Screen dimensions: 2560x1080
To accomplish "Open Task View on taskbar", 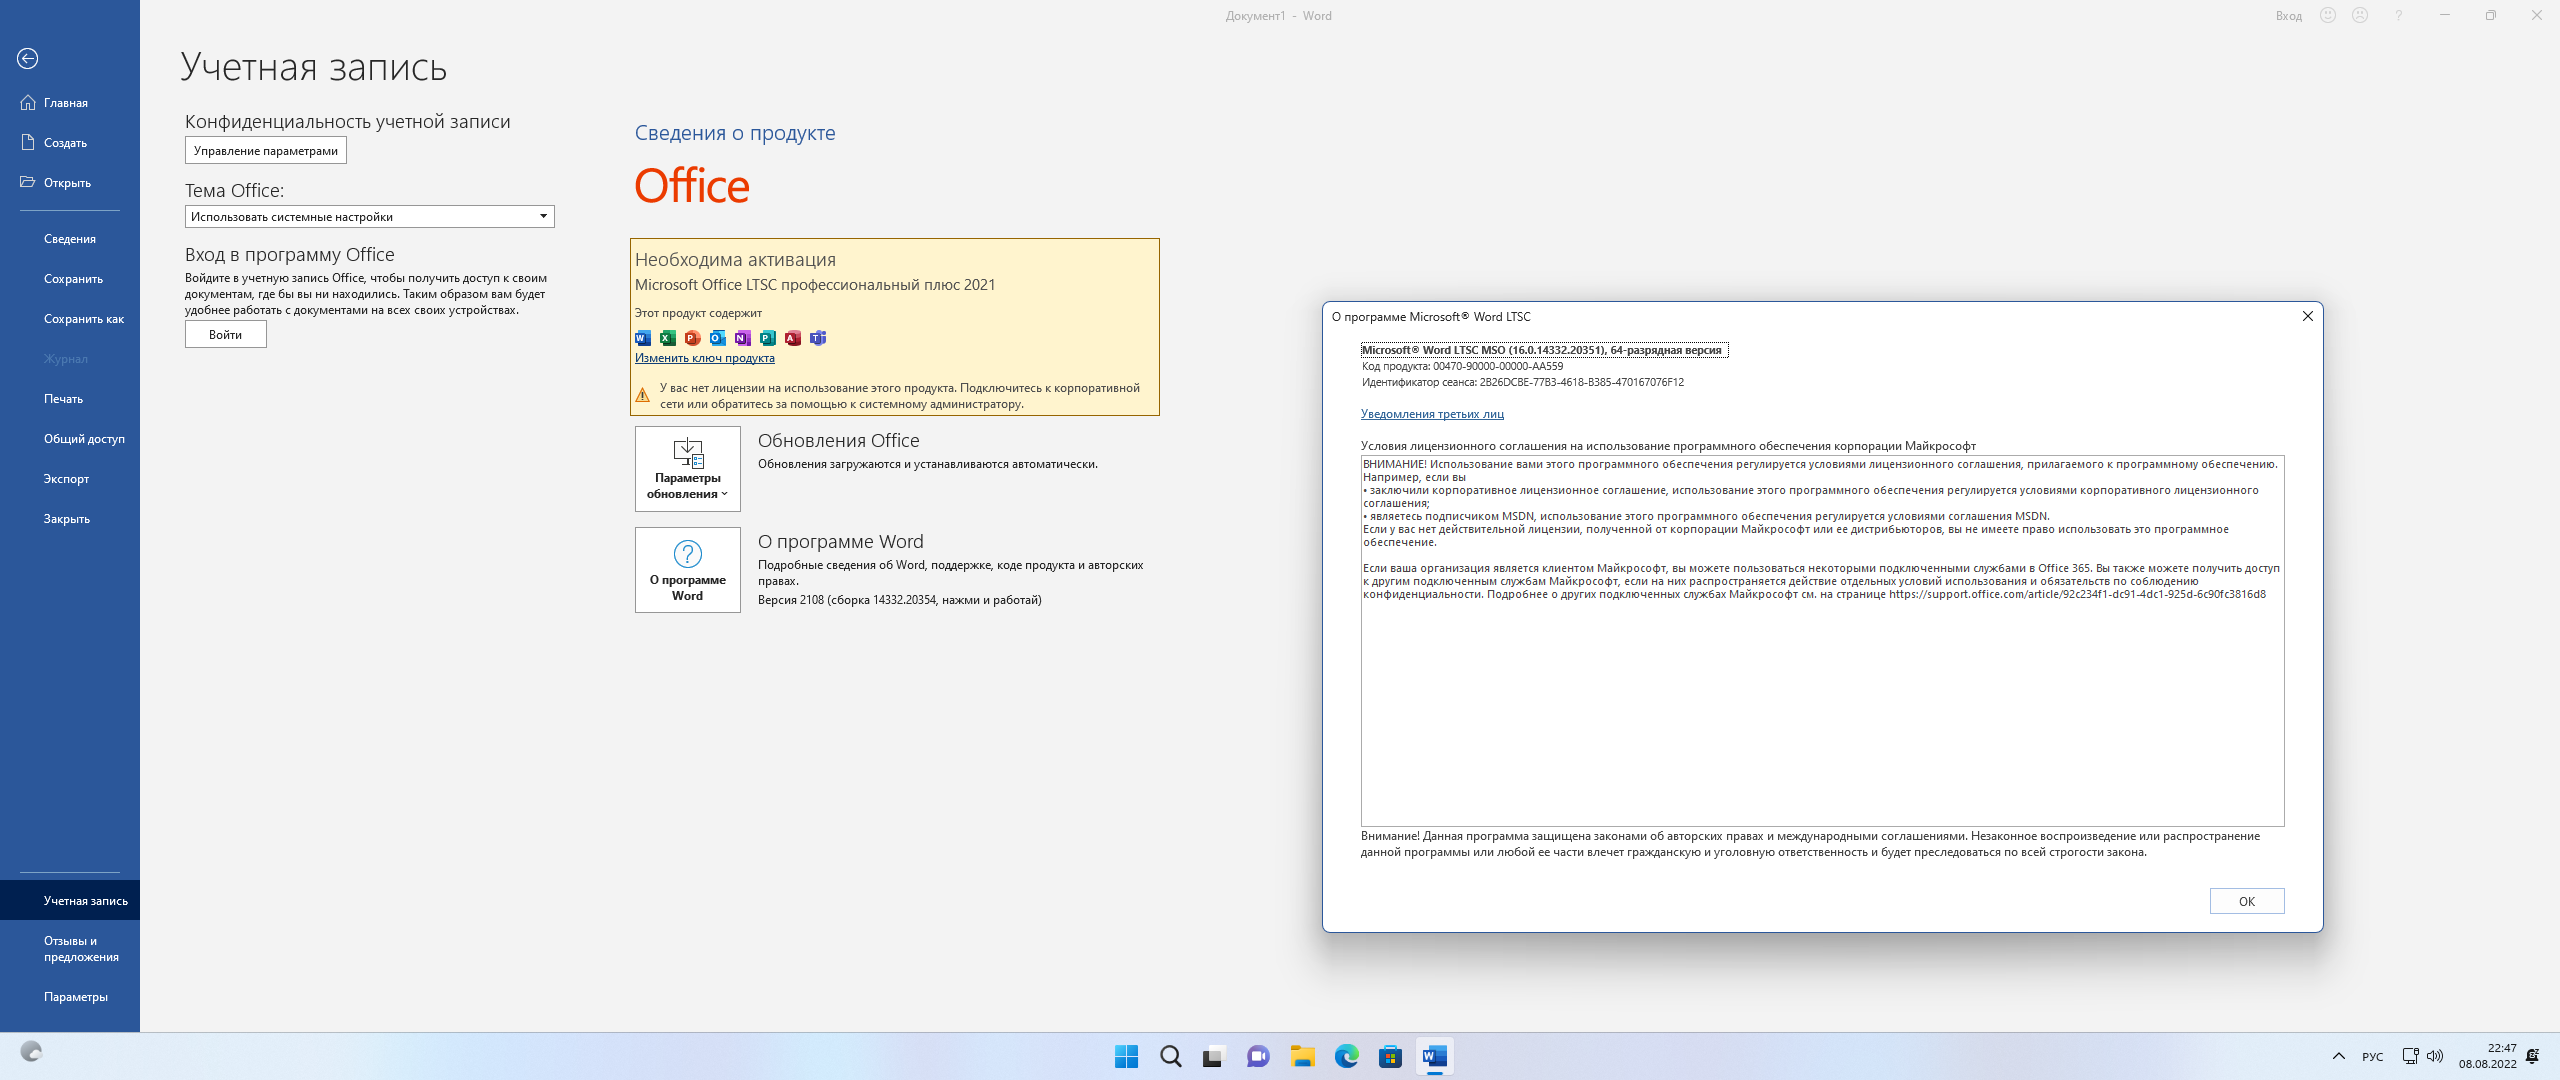I will coord(1214,1056).
